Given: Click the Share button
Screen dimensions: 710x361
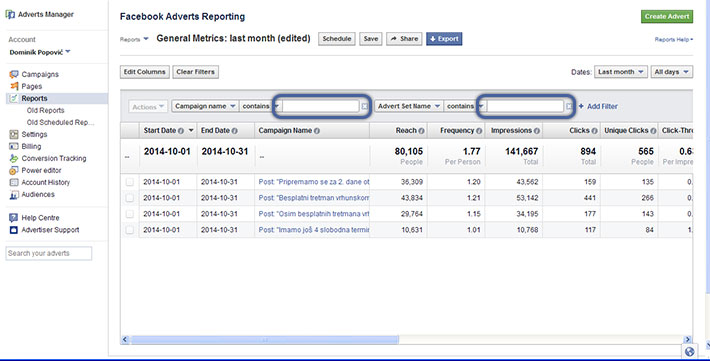Looking at the screenshot, I should point(404,39).
